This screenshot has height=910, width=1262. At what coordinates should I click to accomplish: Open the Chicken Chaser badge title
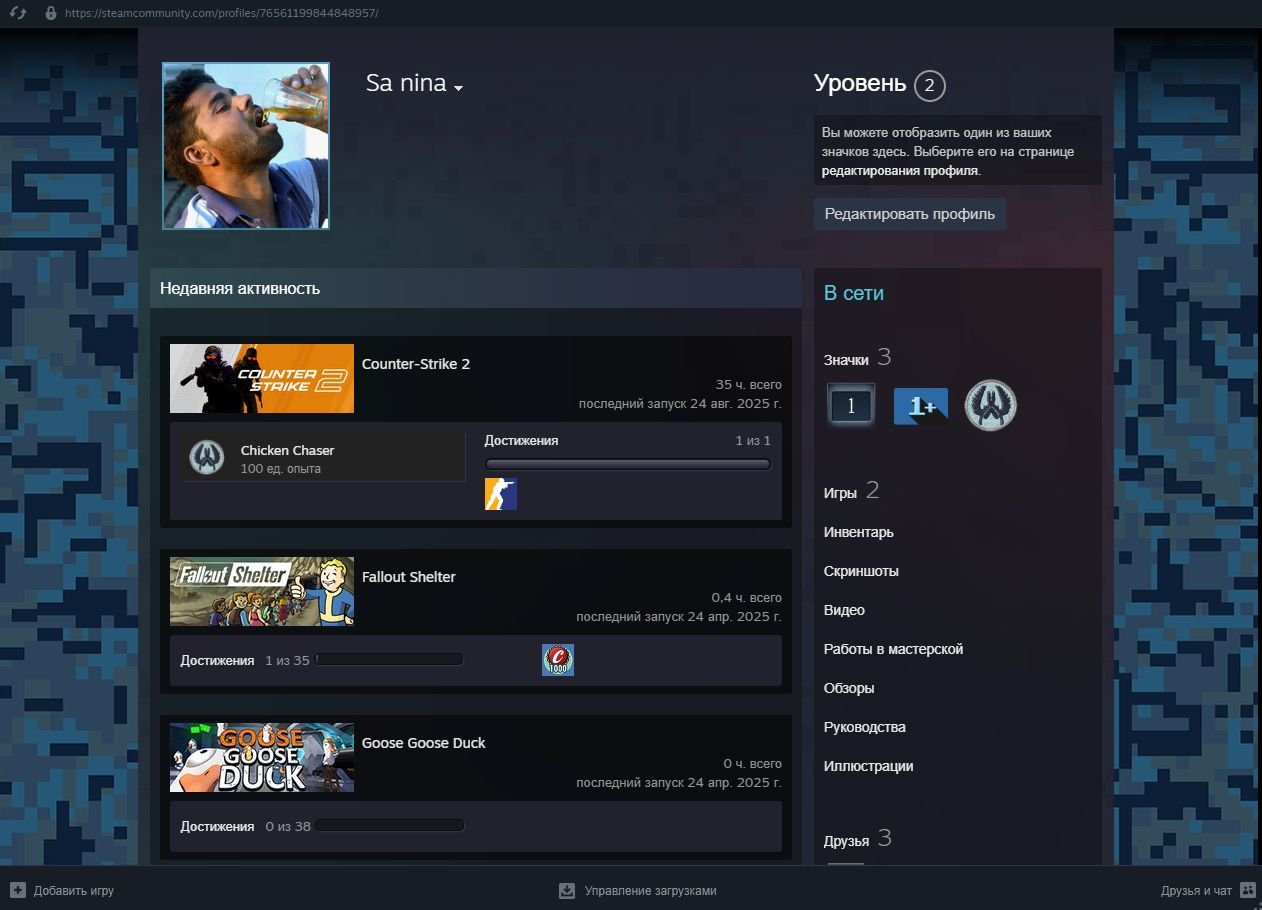(x=287, y=450)
